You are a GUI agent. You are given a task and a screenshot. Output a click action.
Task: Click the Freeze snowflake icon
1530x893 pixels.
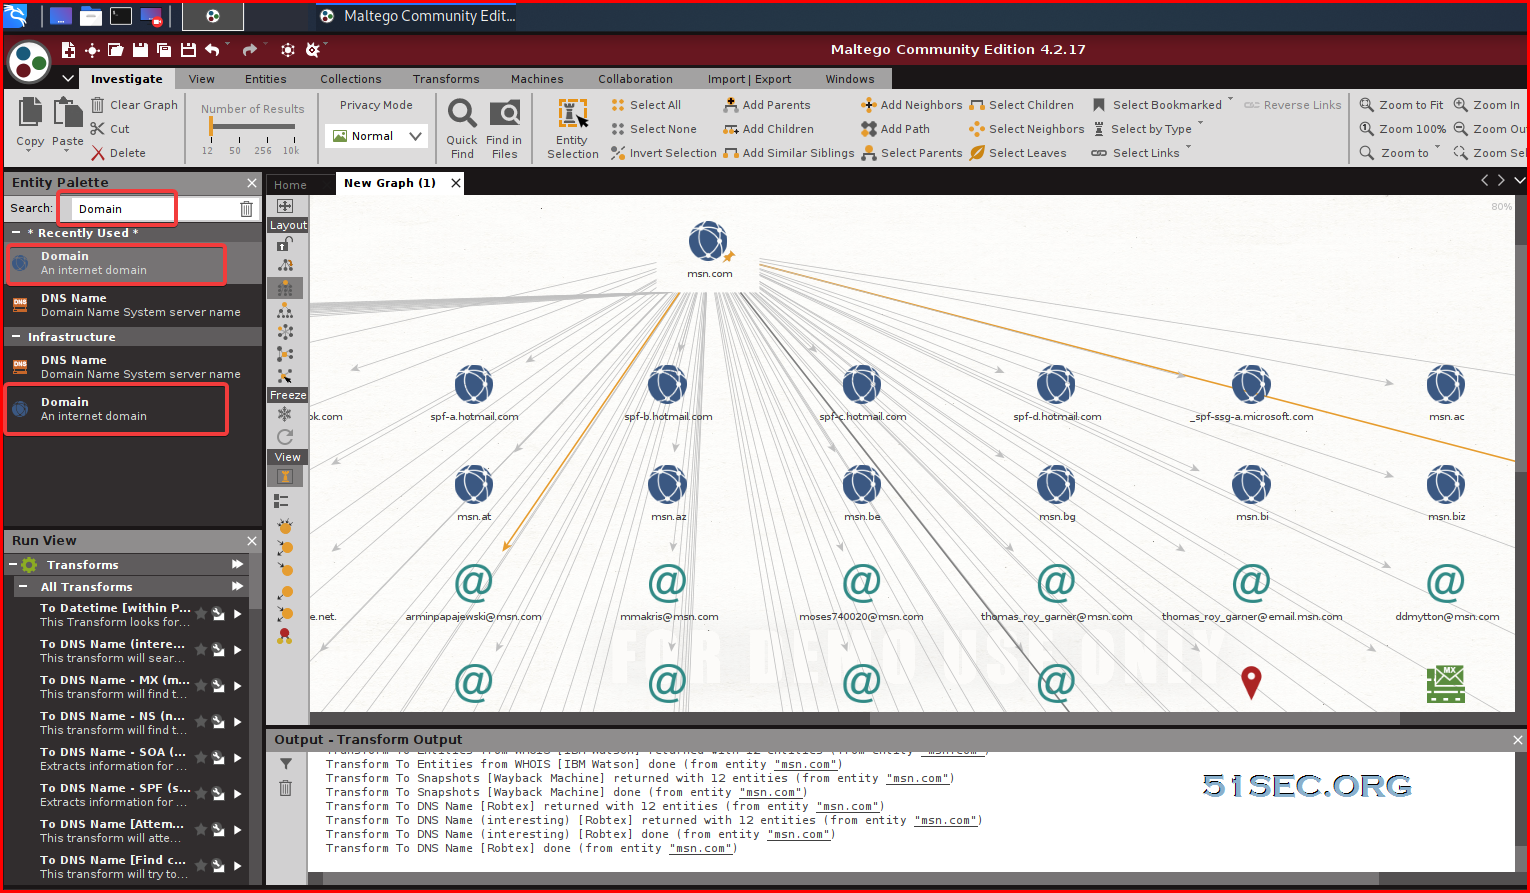[x=285, y=414]
